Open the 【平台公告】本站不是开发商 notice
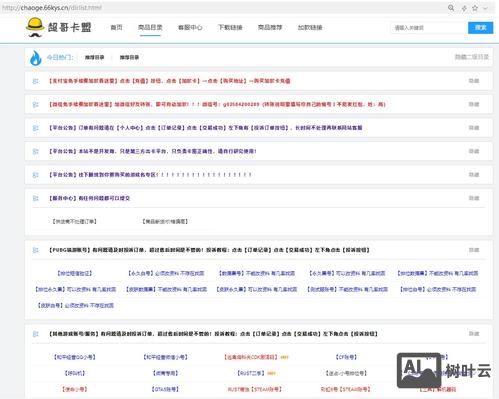 click(x=153, y=151)
